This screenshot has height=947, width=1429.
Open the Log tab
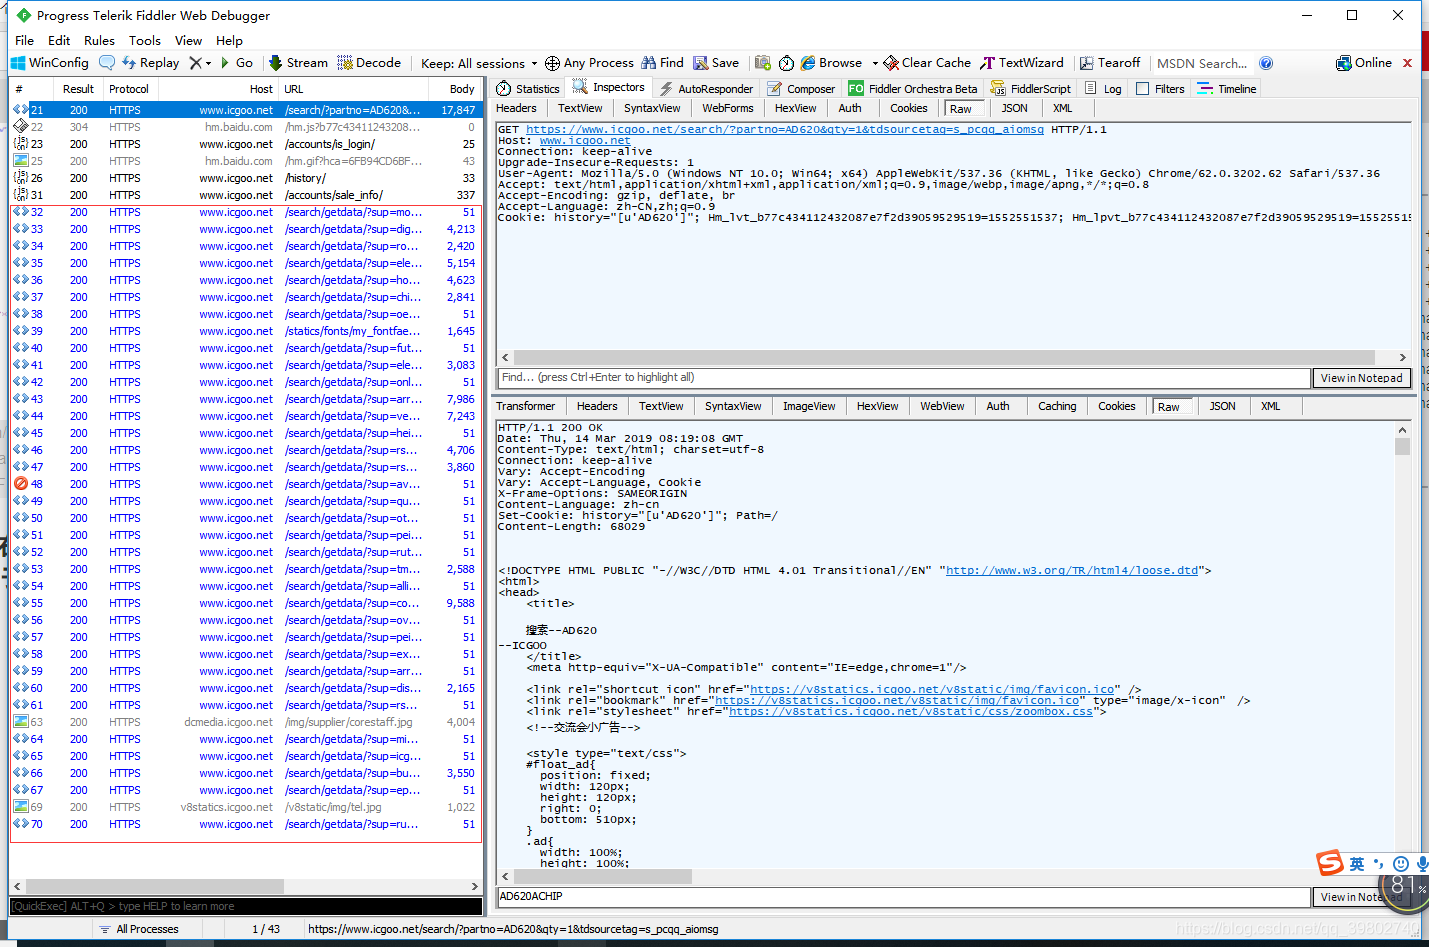[x=1103, y=89]
